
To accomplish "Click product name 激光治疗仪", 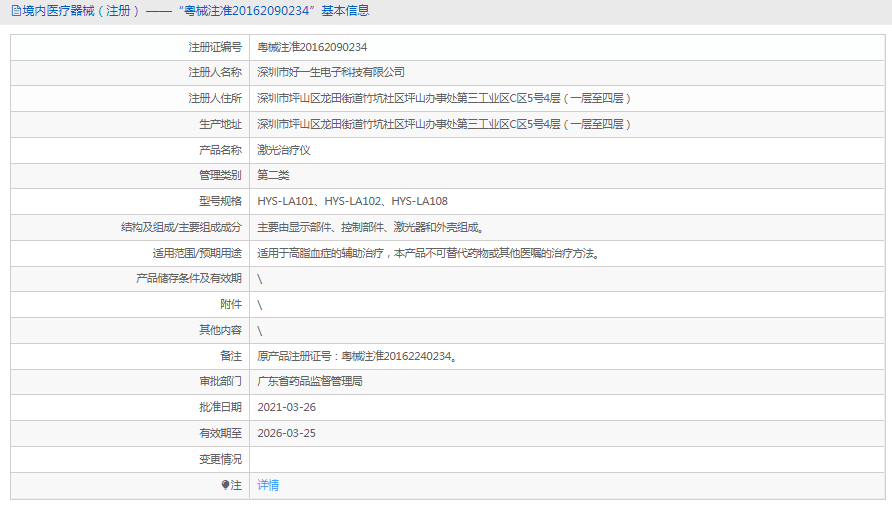I will tap(283, 150).
